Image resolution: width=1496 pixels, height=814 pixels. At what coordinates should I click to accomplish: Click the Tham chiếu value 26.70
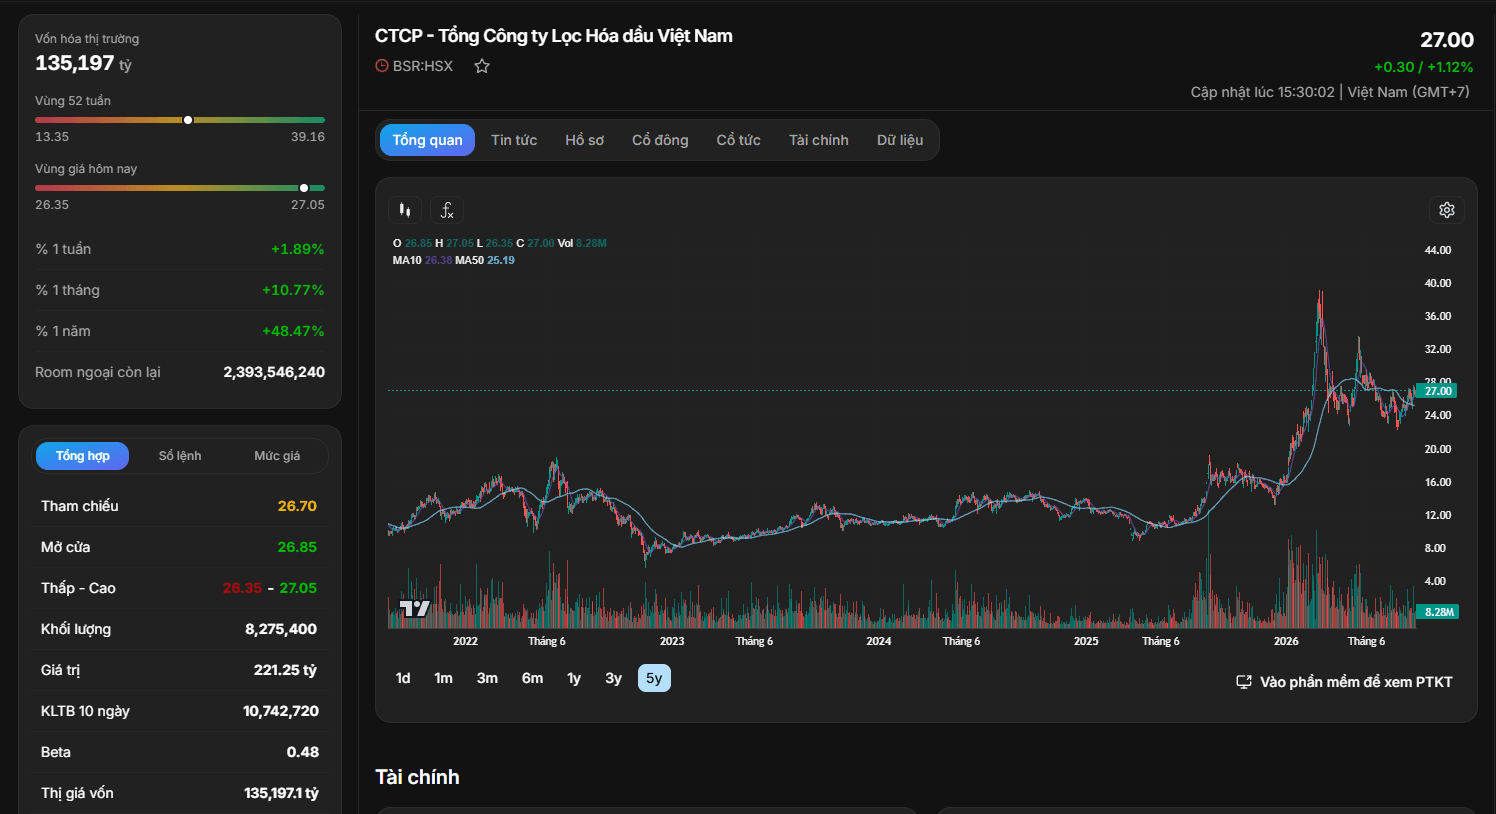pyautogui.click(x=297, y=506)
